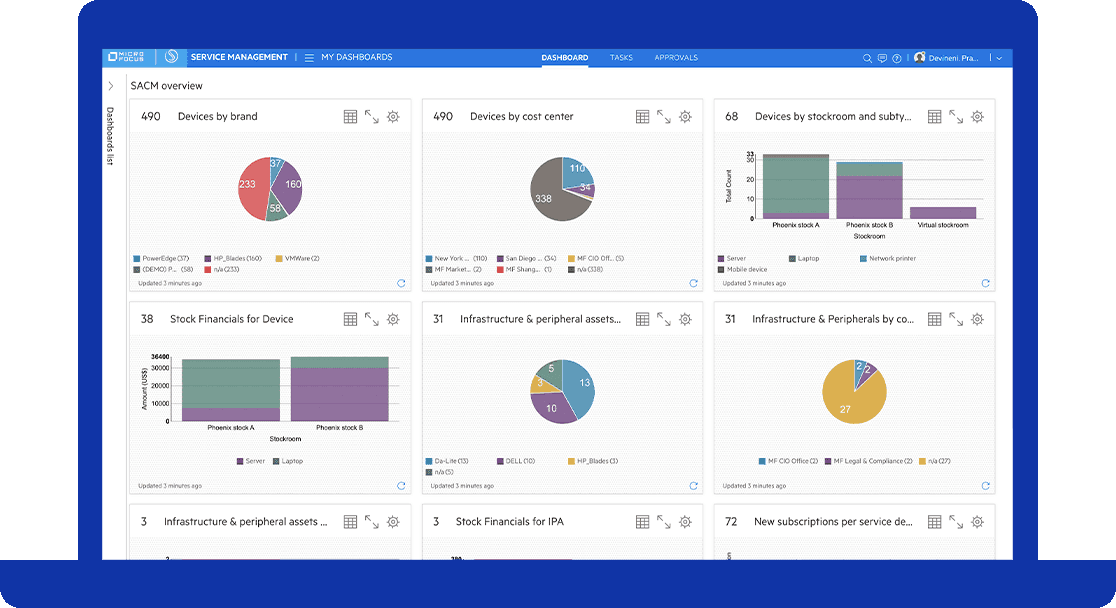This screenshot has width=1116, height=608.
Task: Click the Virtual stockroom bar
Action: (943, 213)
